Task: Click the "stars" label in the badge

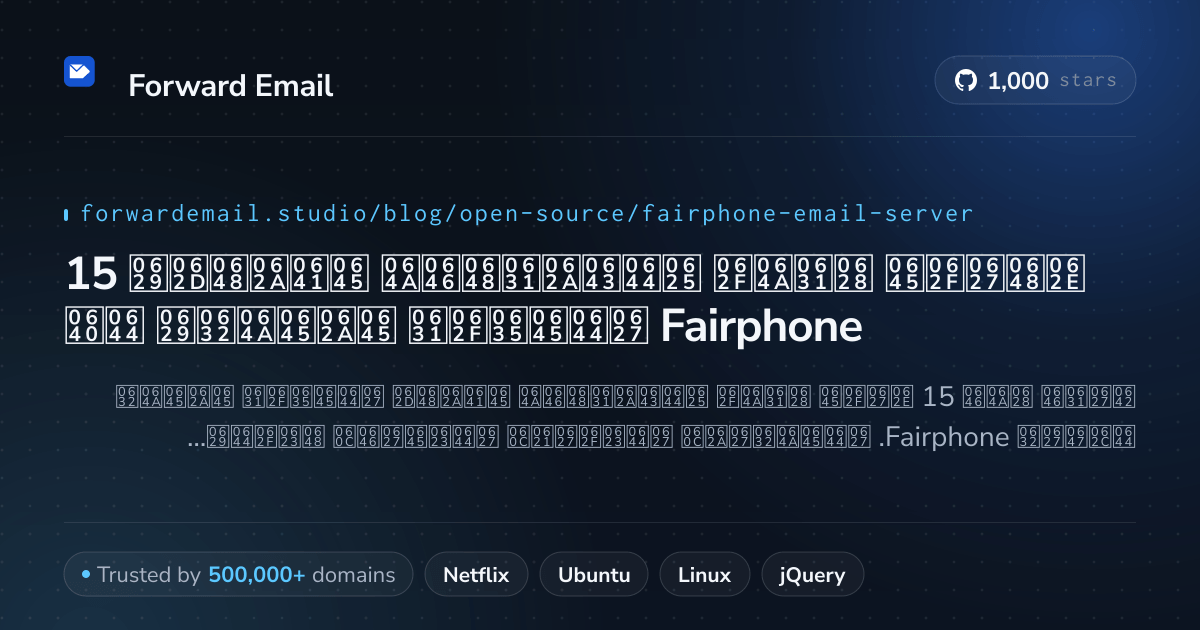Action: pos(1088,81)
